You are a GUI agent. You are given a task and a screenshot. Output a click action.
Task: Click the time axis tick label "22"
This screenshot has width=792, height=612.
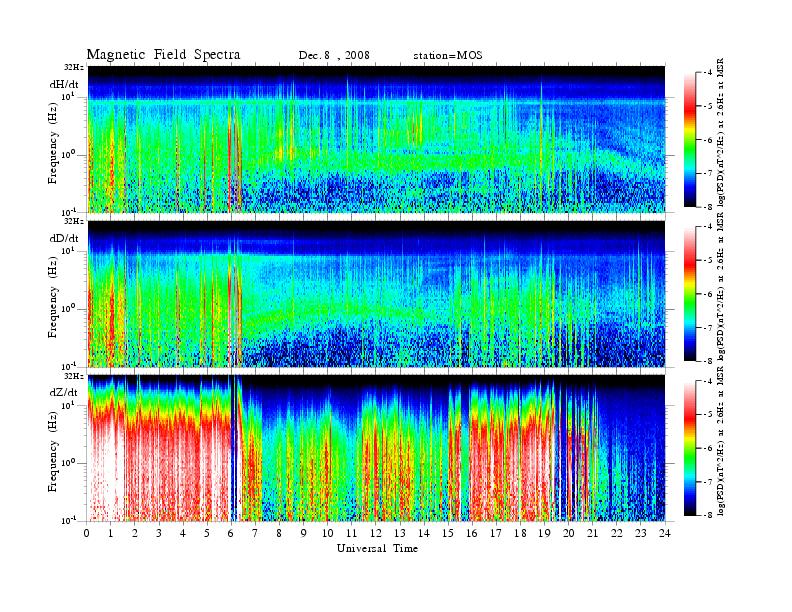[617, 533]
